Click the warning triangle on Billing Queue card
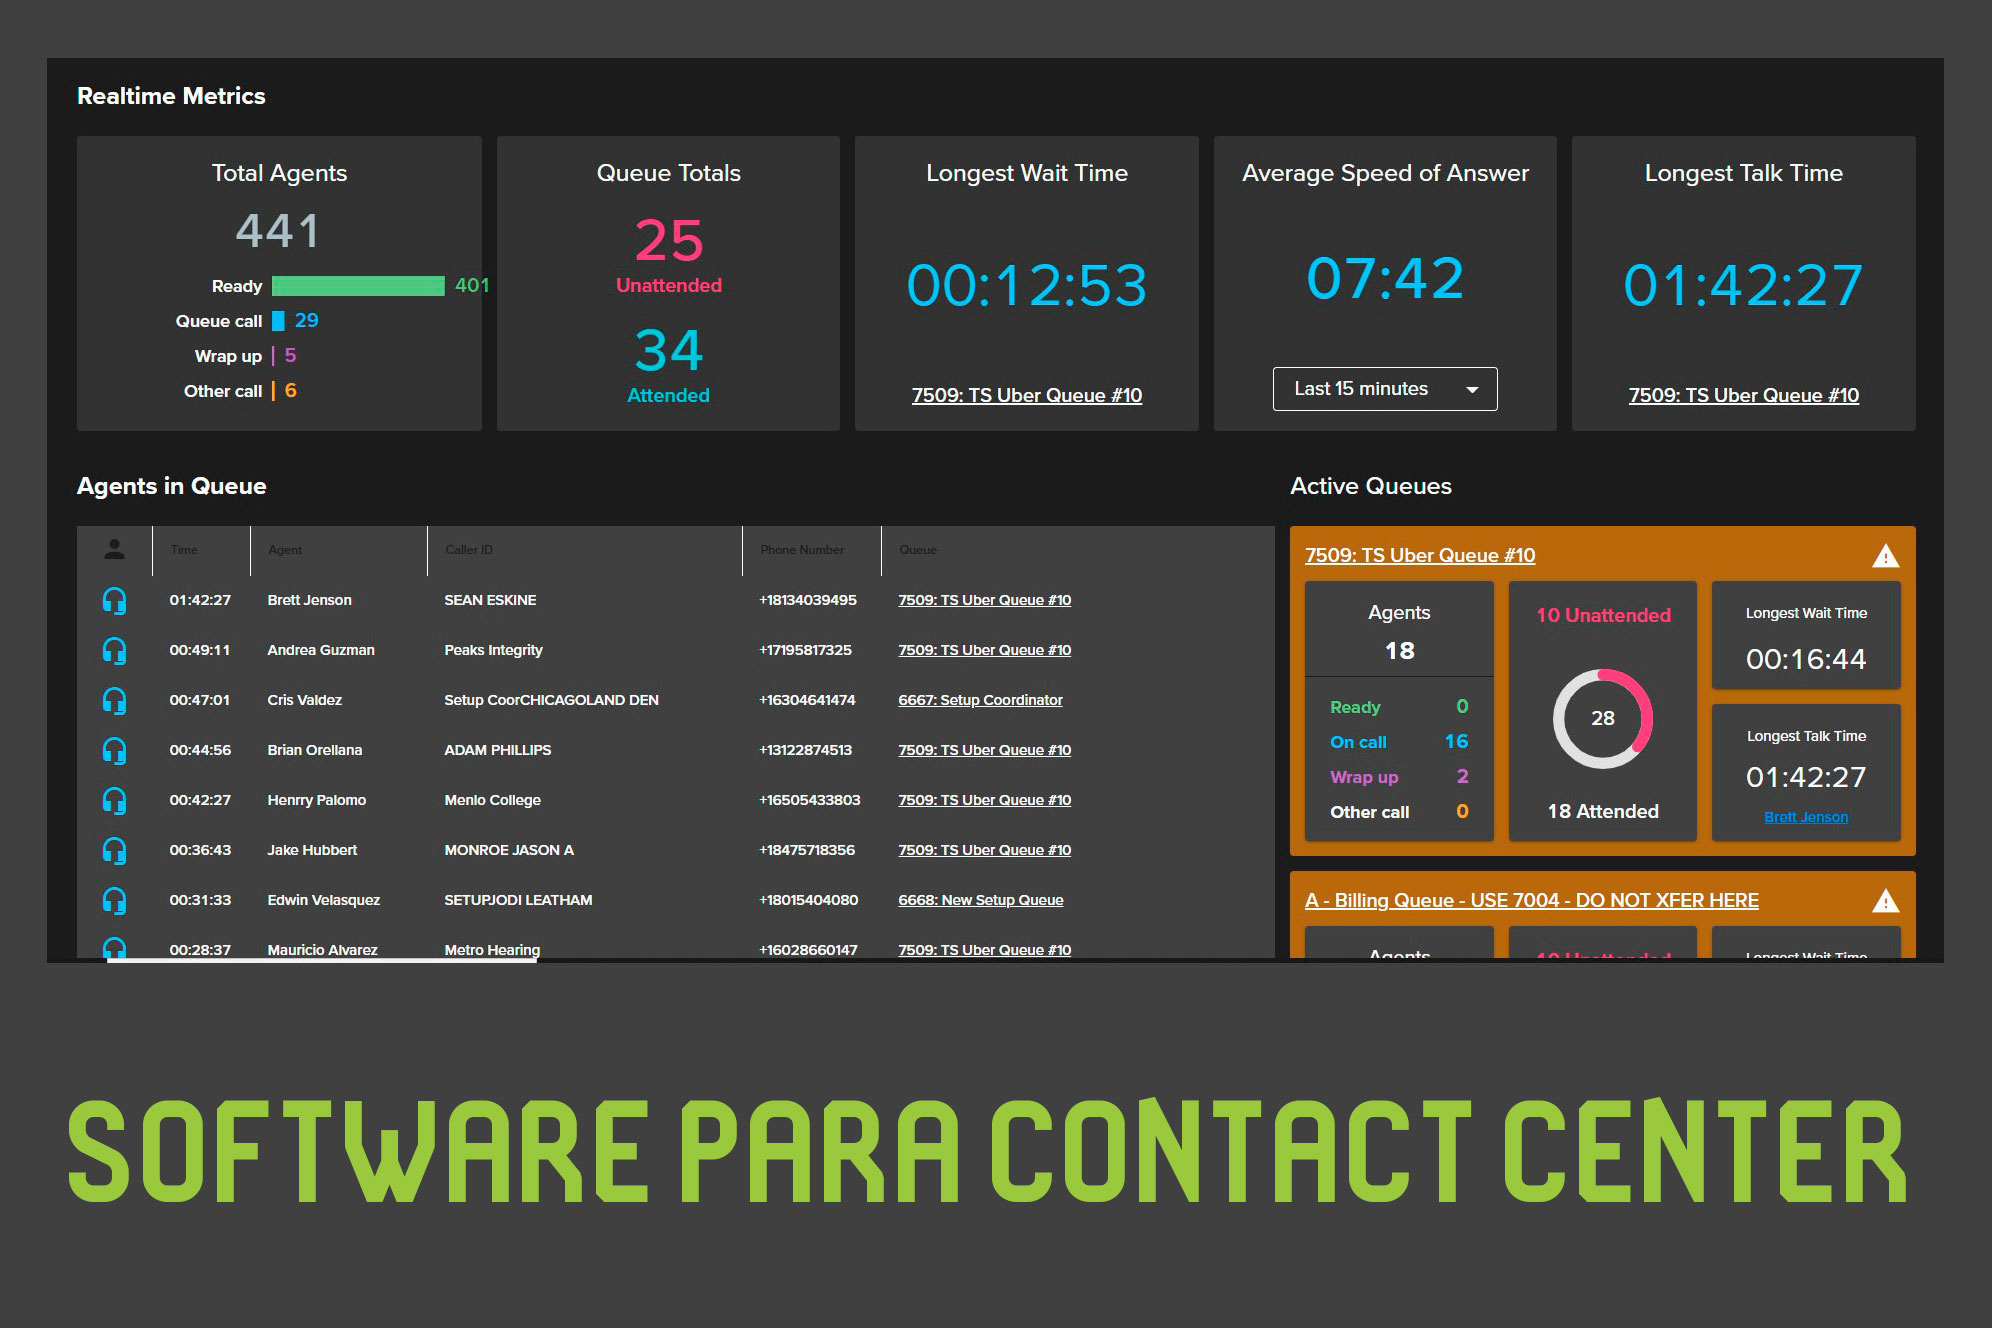 pyautogui.click(x=1885, y=901)
